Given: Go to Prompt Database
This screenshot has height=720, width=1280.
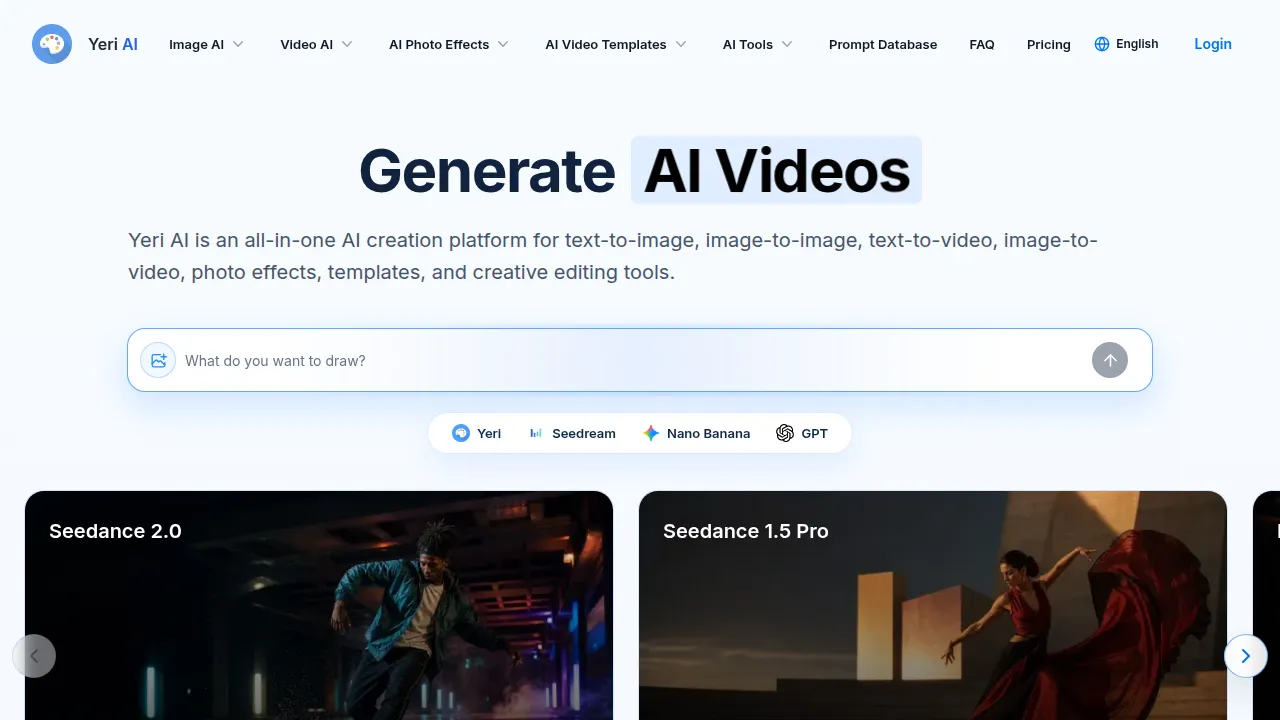Looking at the screenshot, I should (883, 44).
